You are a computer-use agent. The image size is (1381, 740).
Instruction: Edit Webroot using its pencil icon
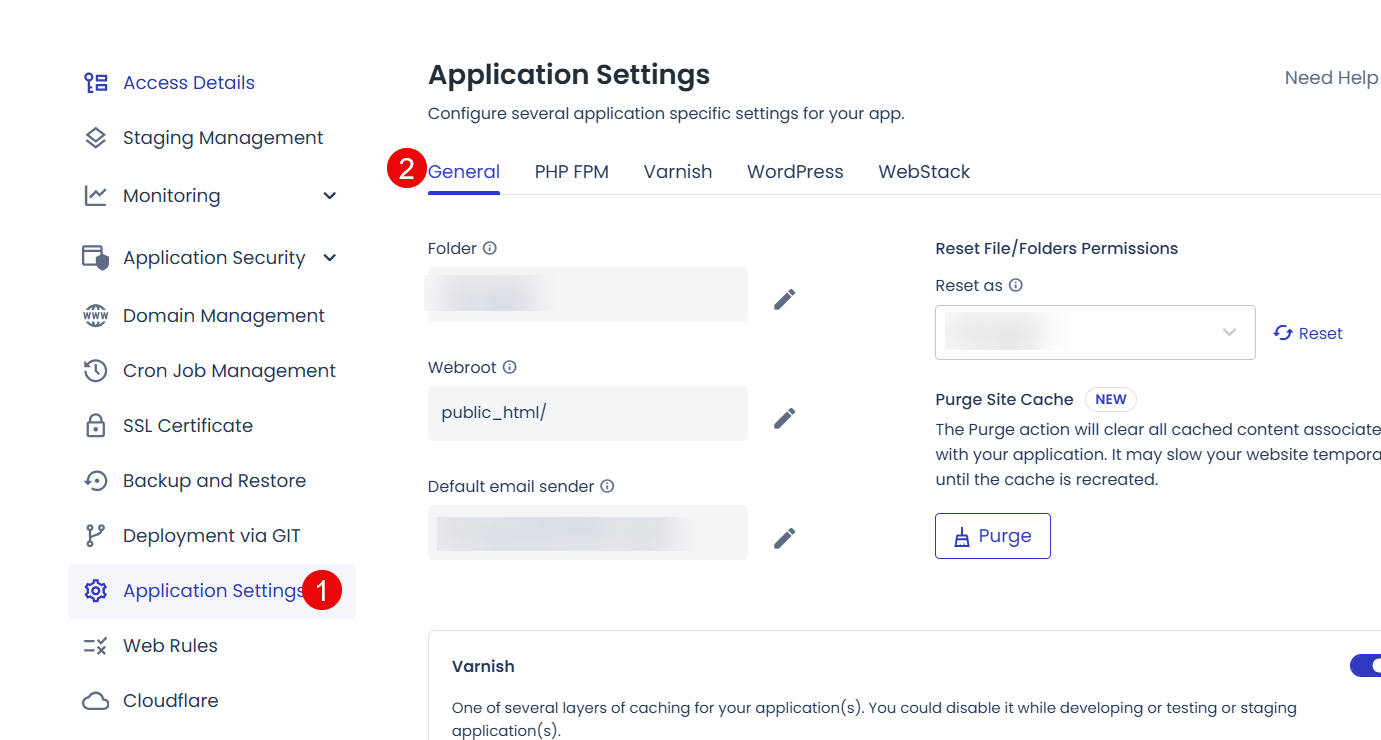click(785, 418)
